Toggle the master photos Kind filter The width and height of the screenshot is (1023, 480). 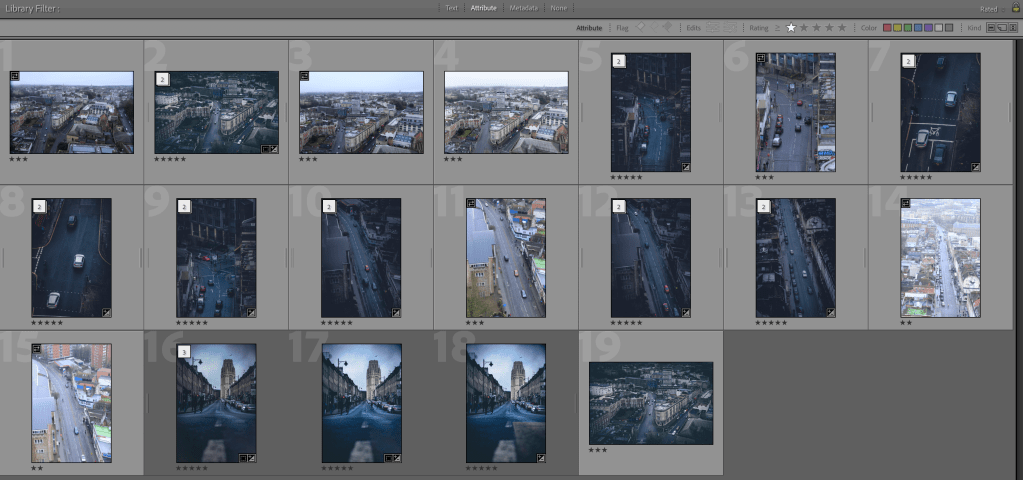tap(989, 28)
